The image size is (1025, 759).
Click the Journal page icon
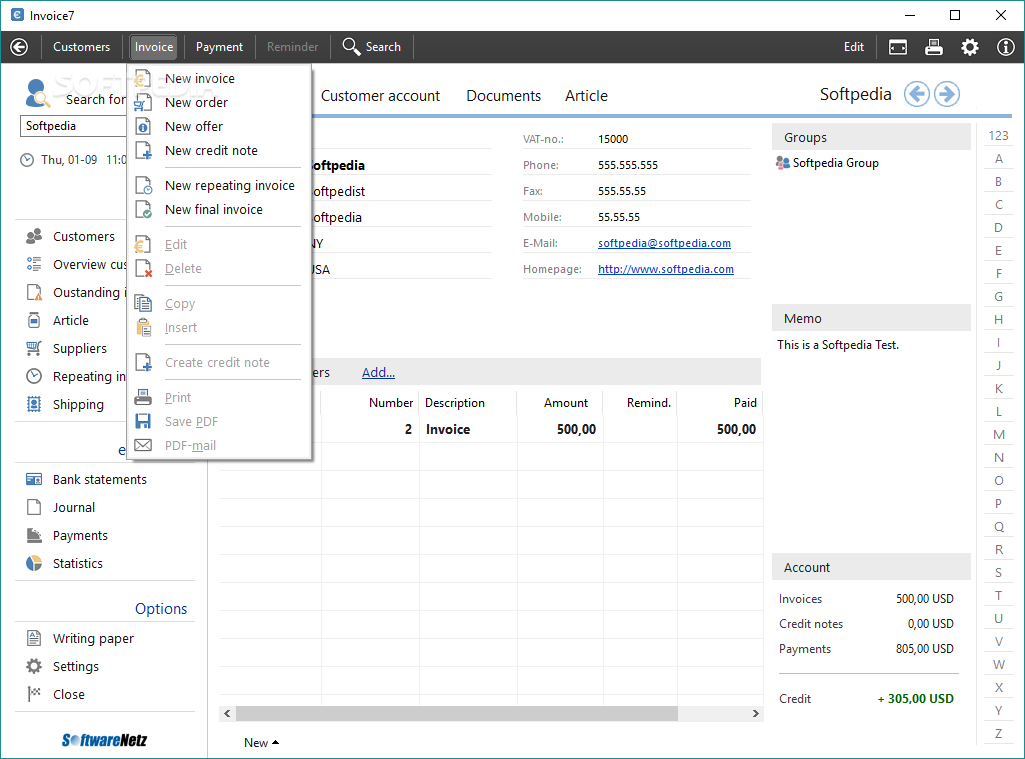pyautogui.click(x=34, y=507)
